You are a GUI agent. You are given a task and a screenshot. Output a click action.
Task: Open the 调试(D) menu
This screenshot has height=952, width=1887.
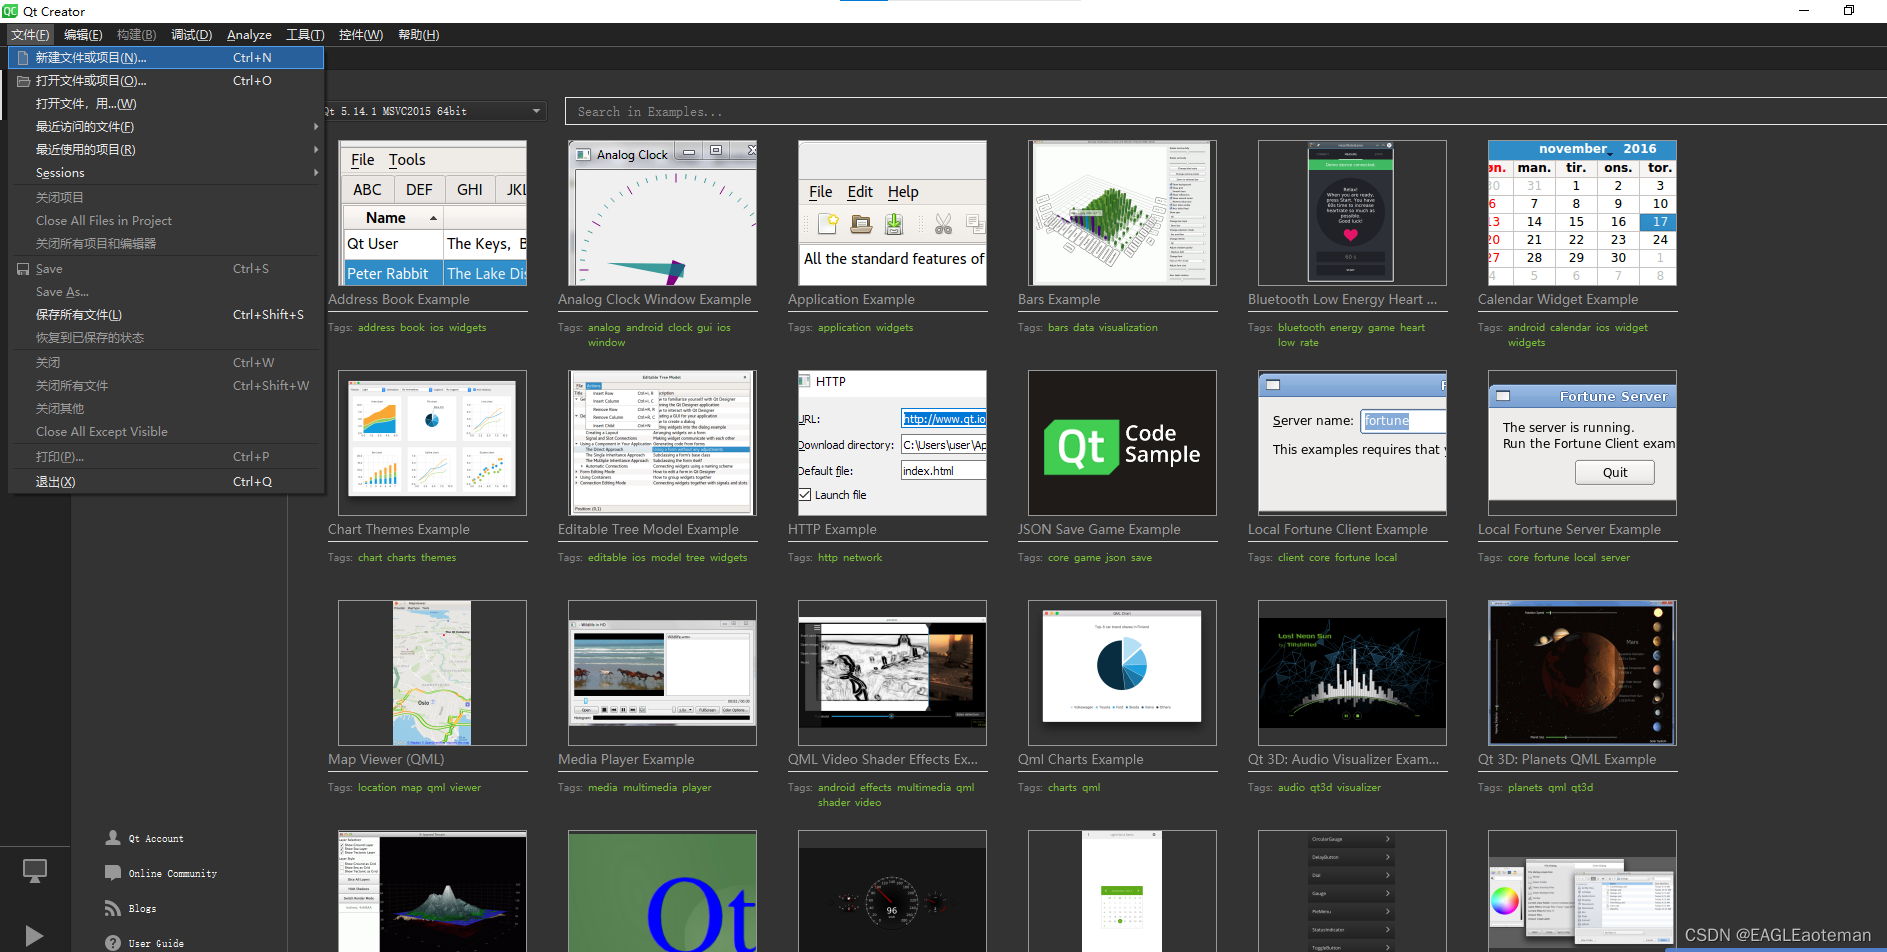191,35
